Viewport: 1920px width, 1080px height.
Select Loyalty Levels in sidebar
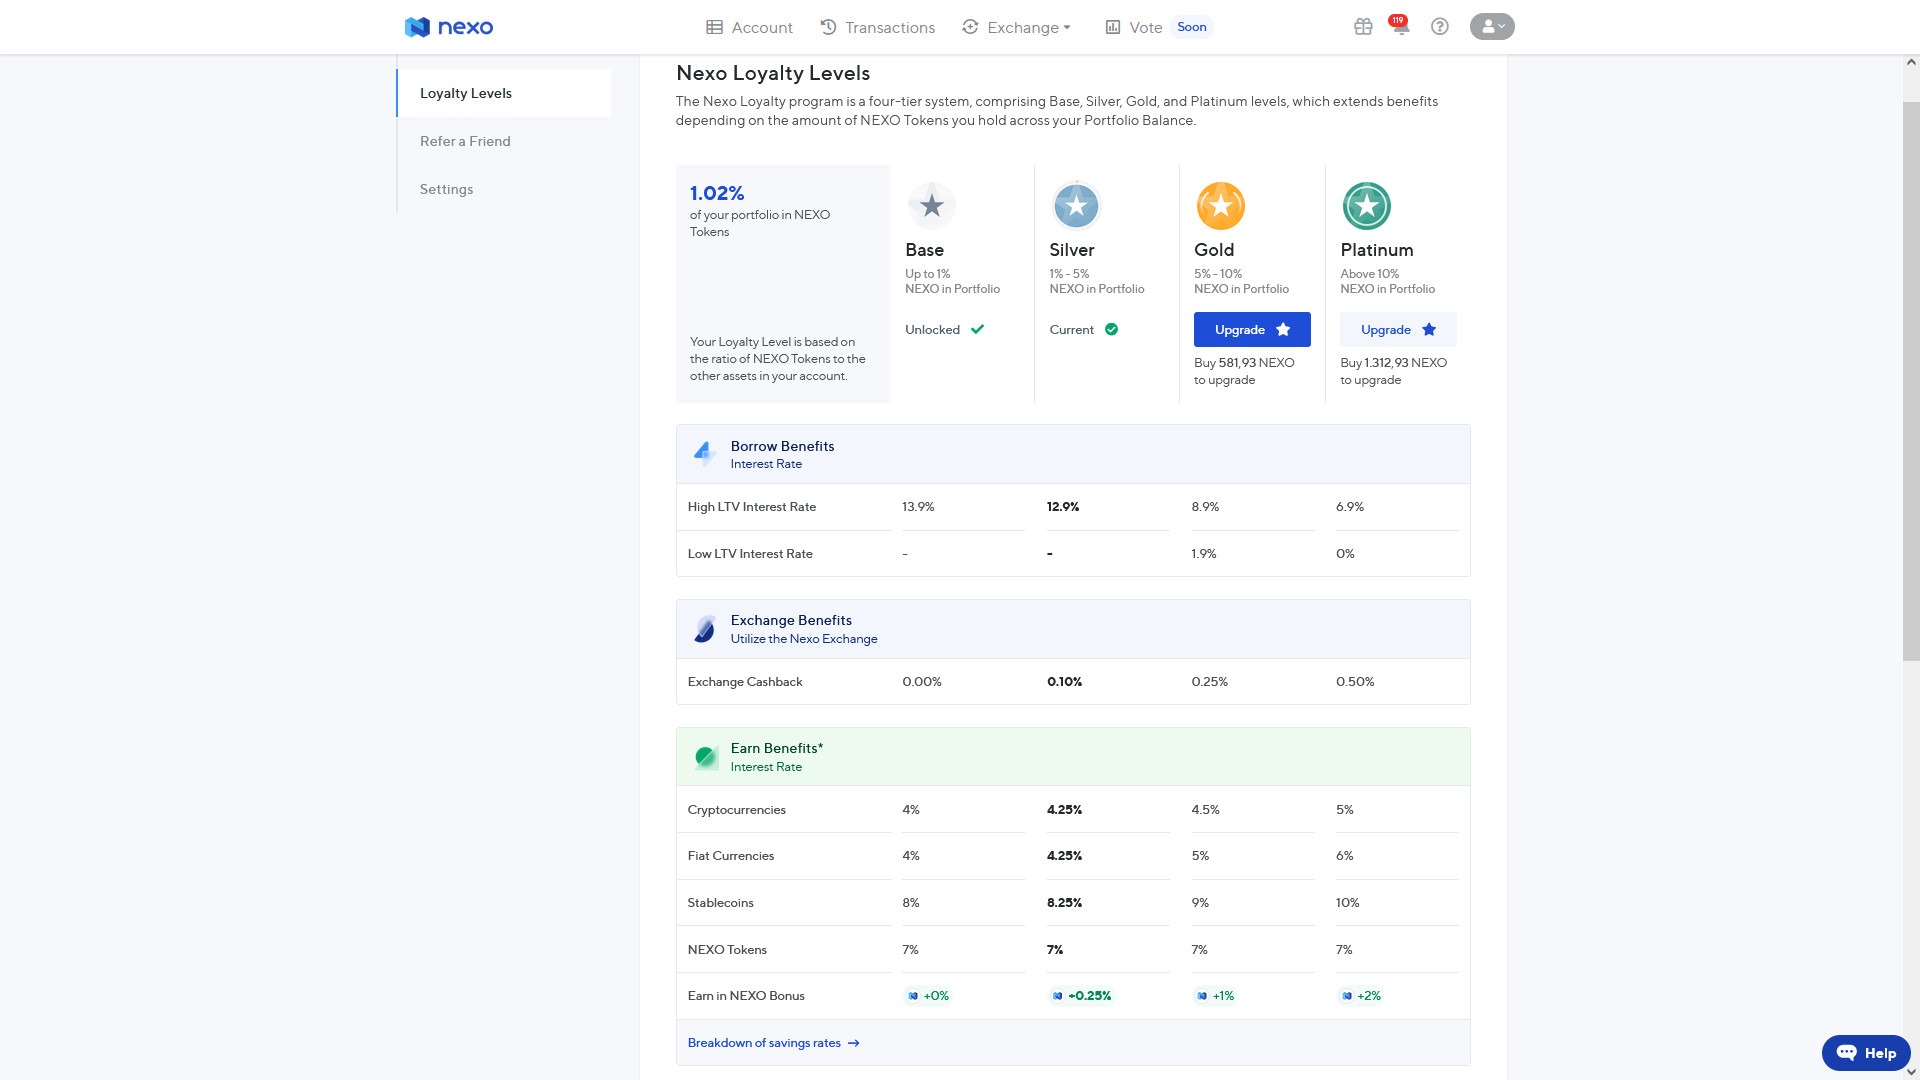point(504,93)
